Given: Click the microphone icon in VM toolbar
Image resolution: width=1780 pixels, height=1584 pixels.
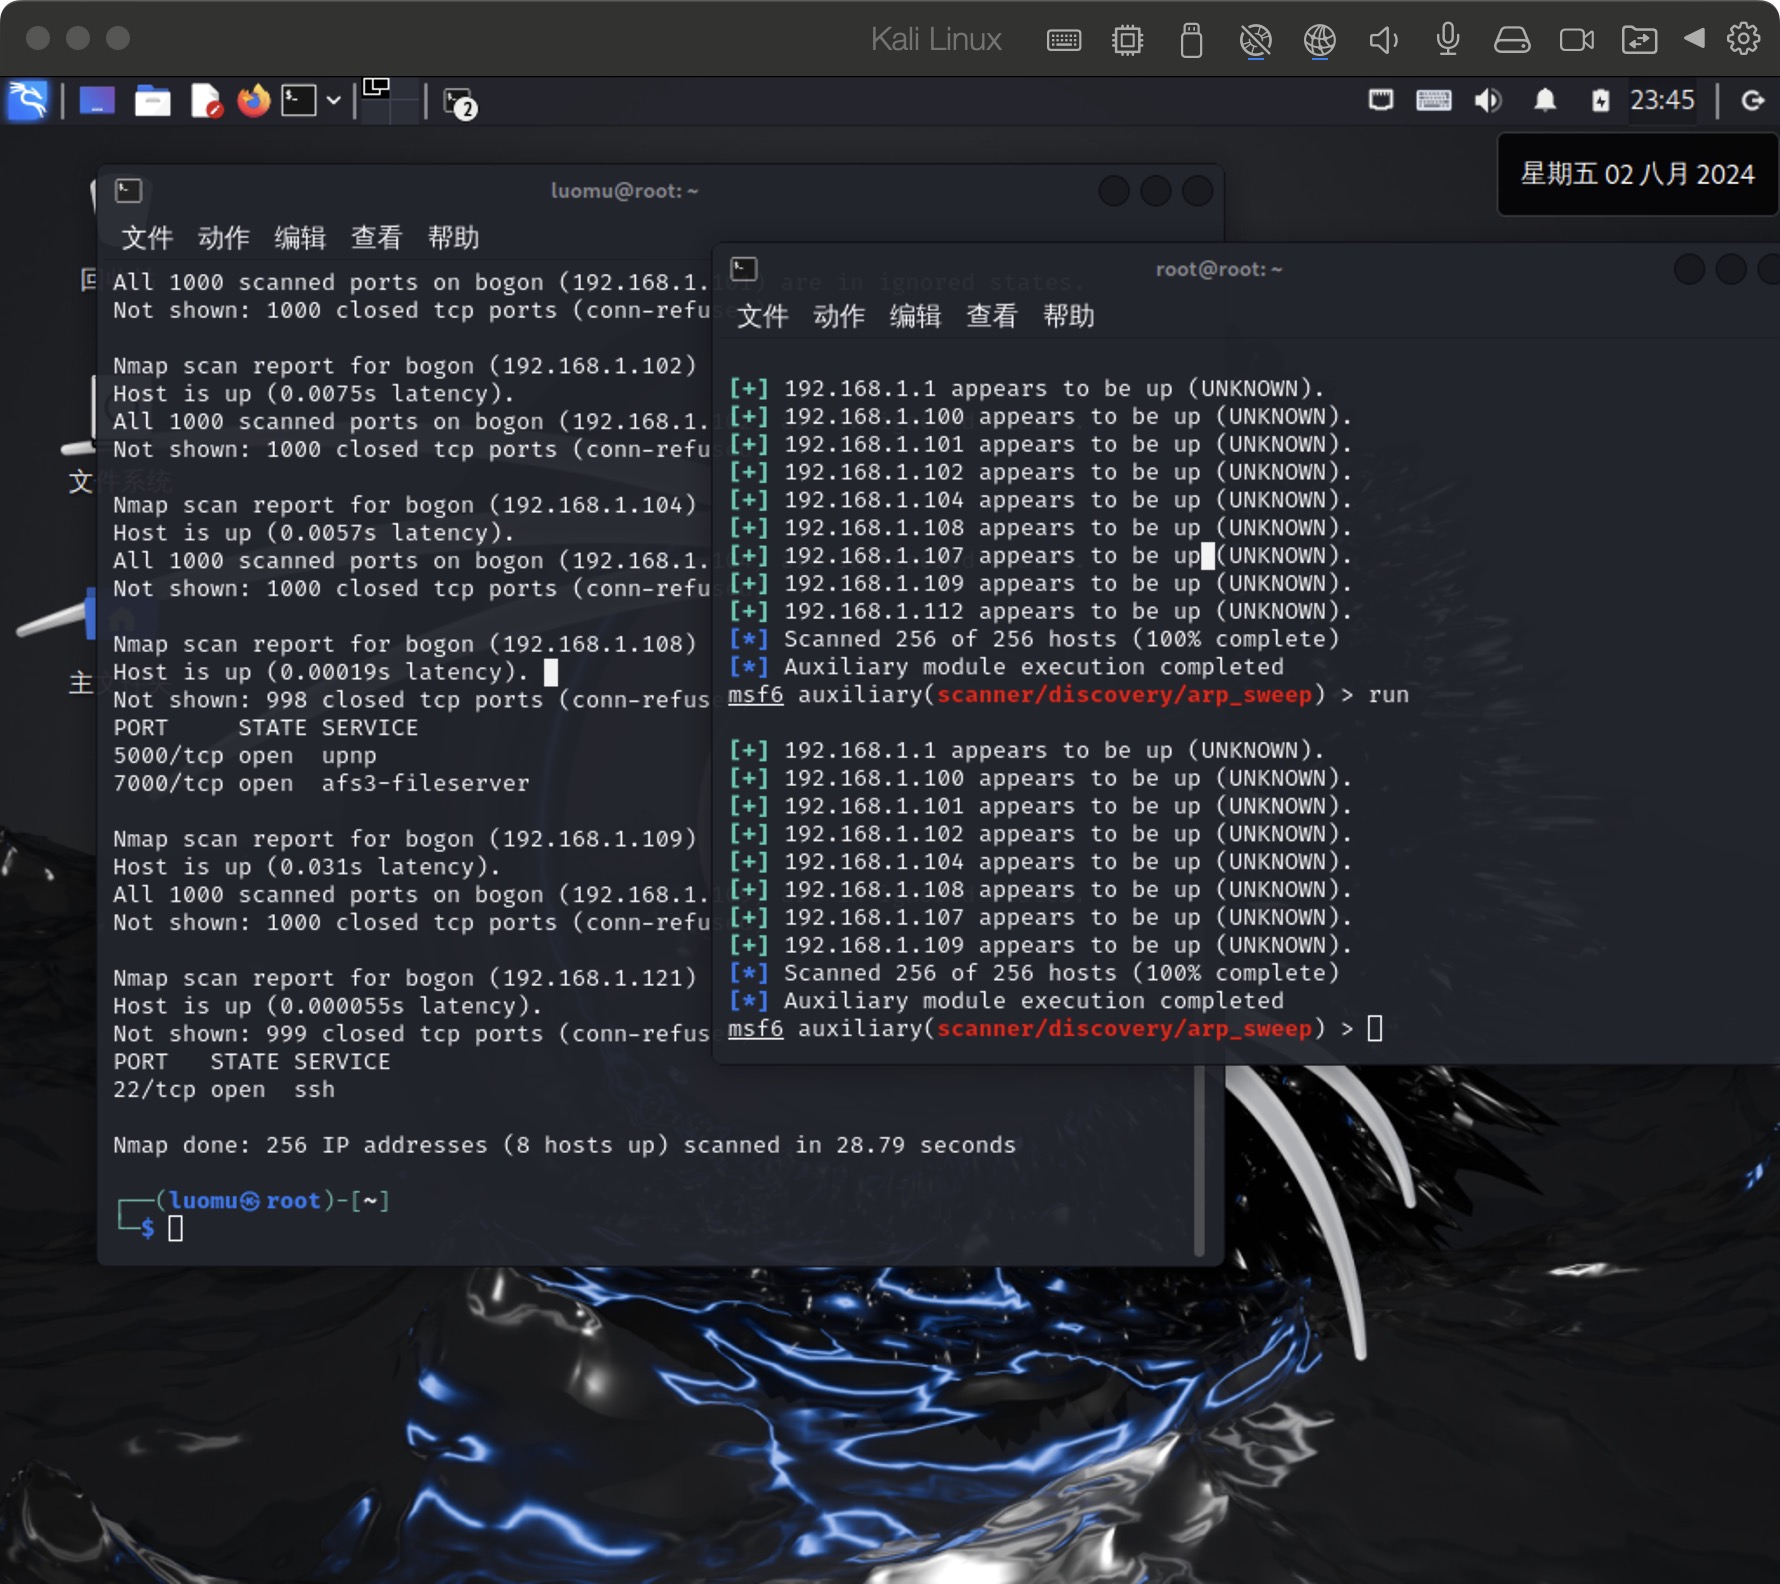Looking at the screenshot, I should point(1447,40).
